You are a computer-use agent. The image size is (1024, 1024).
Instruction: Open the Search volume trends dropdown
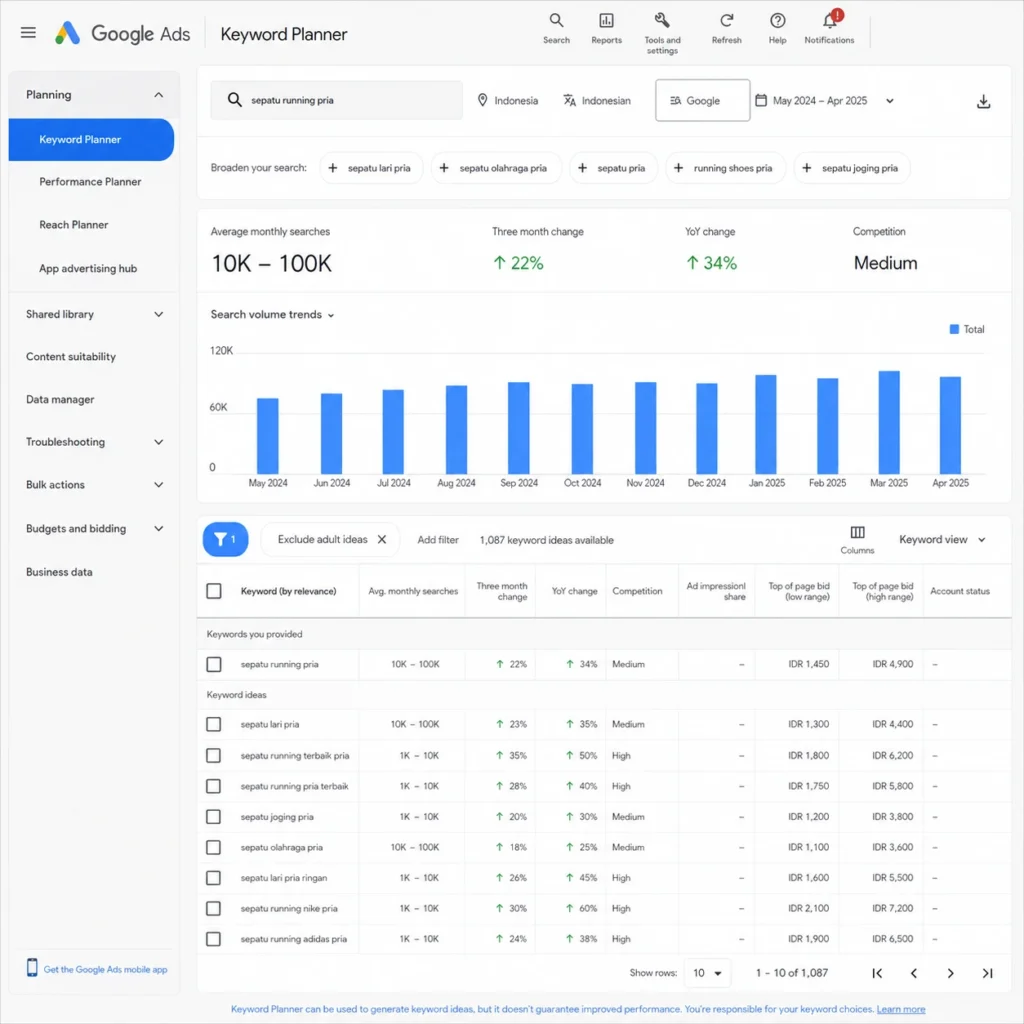coord(272,315)
